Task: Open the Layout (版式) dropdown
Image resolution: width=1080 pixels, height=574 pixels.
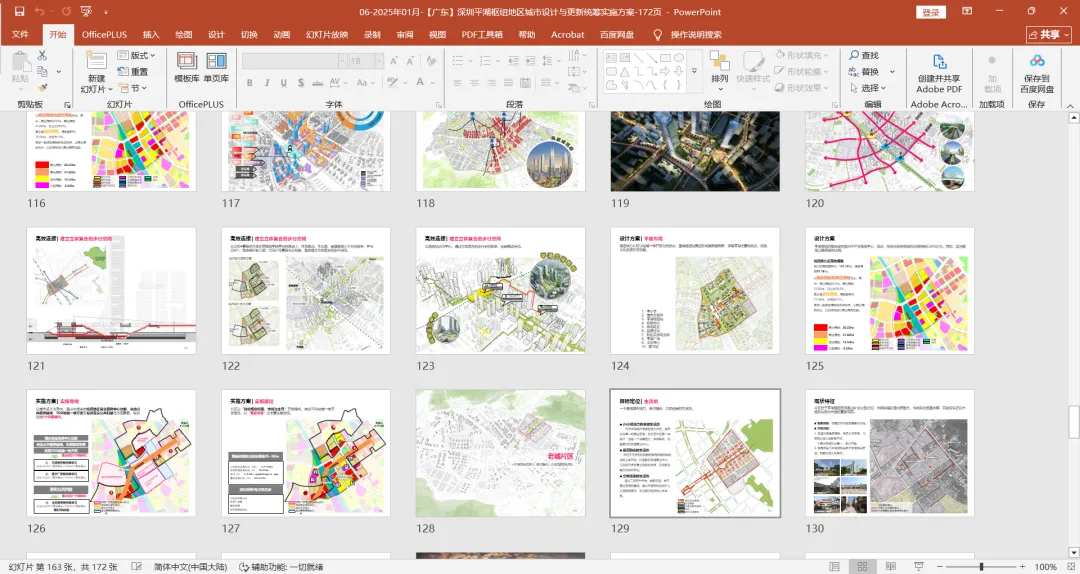Action: [136, 55]
